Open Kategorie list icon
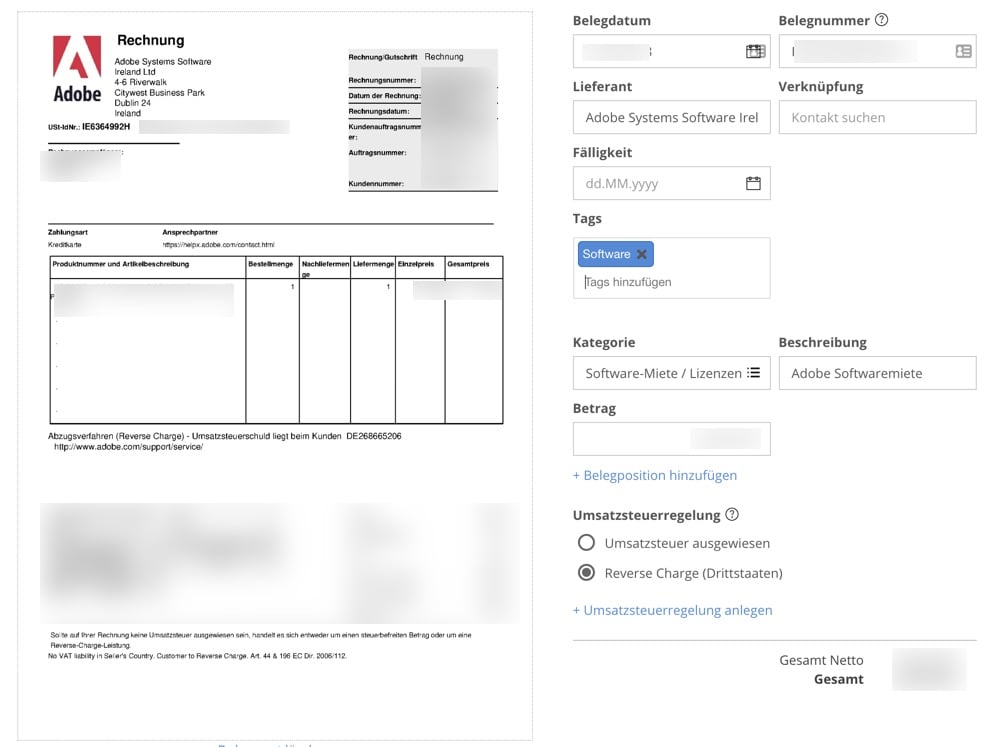 [753, 373]
